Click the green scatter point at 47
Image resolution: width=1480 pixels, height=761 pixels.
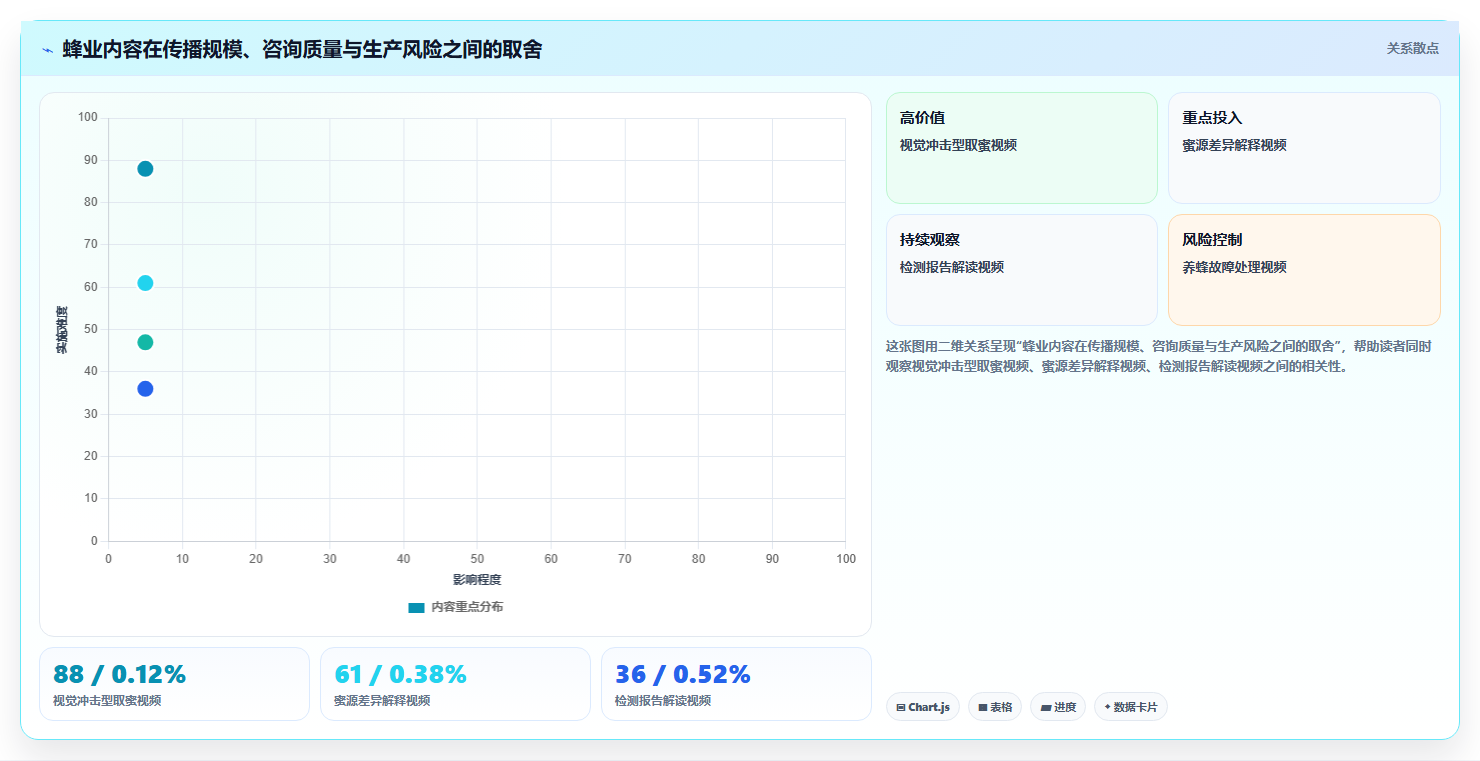tap(145, 342)
